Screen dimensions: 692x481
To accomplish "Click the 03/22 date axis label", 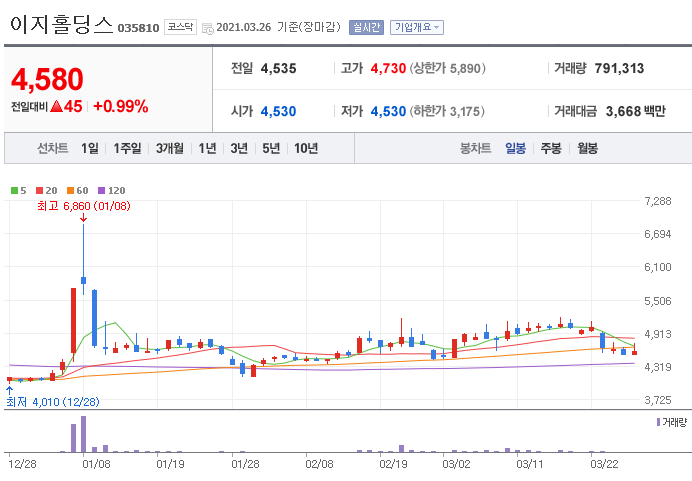I will pos(605,464).
